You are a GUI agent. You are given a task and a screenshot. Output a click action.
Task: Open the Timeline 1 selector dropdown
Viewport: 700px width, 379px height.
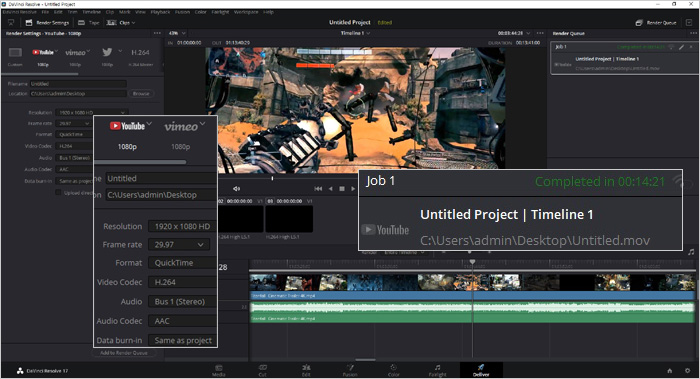(x=355, y=33)
